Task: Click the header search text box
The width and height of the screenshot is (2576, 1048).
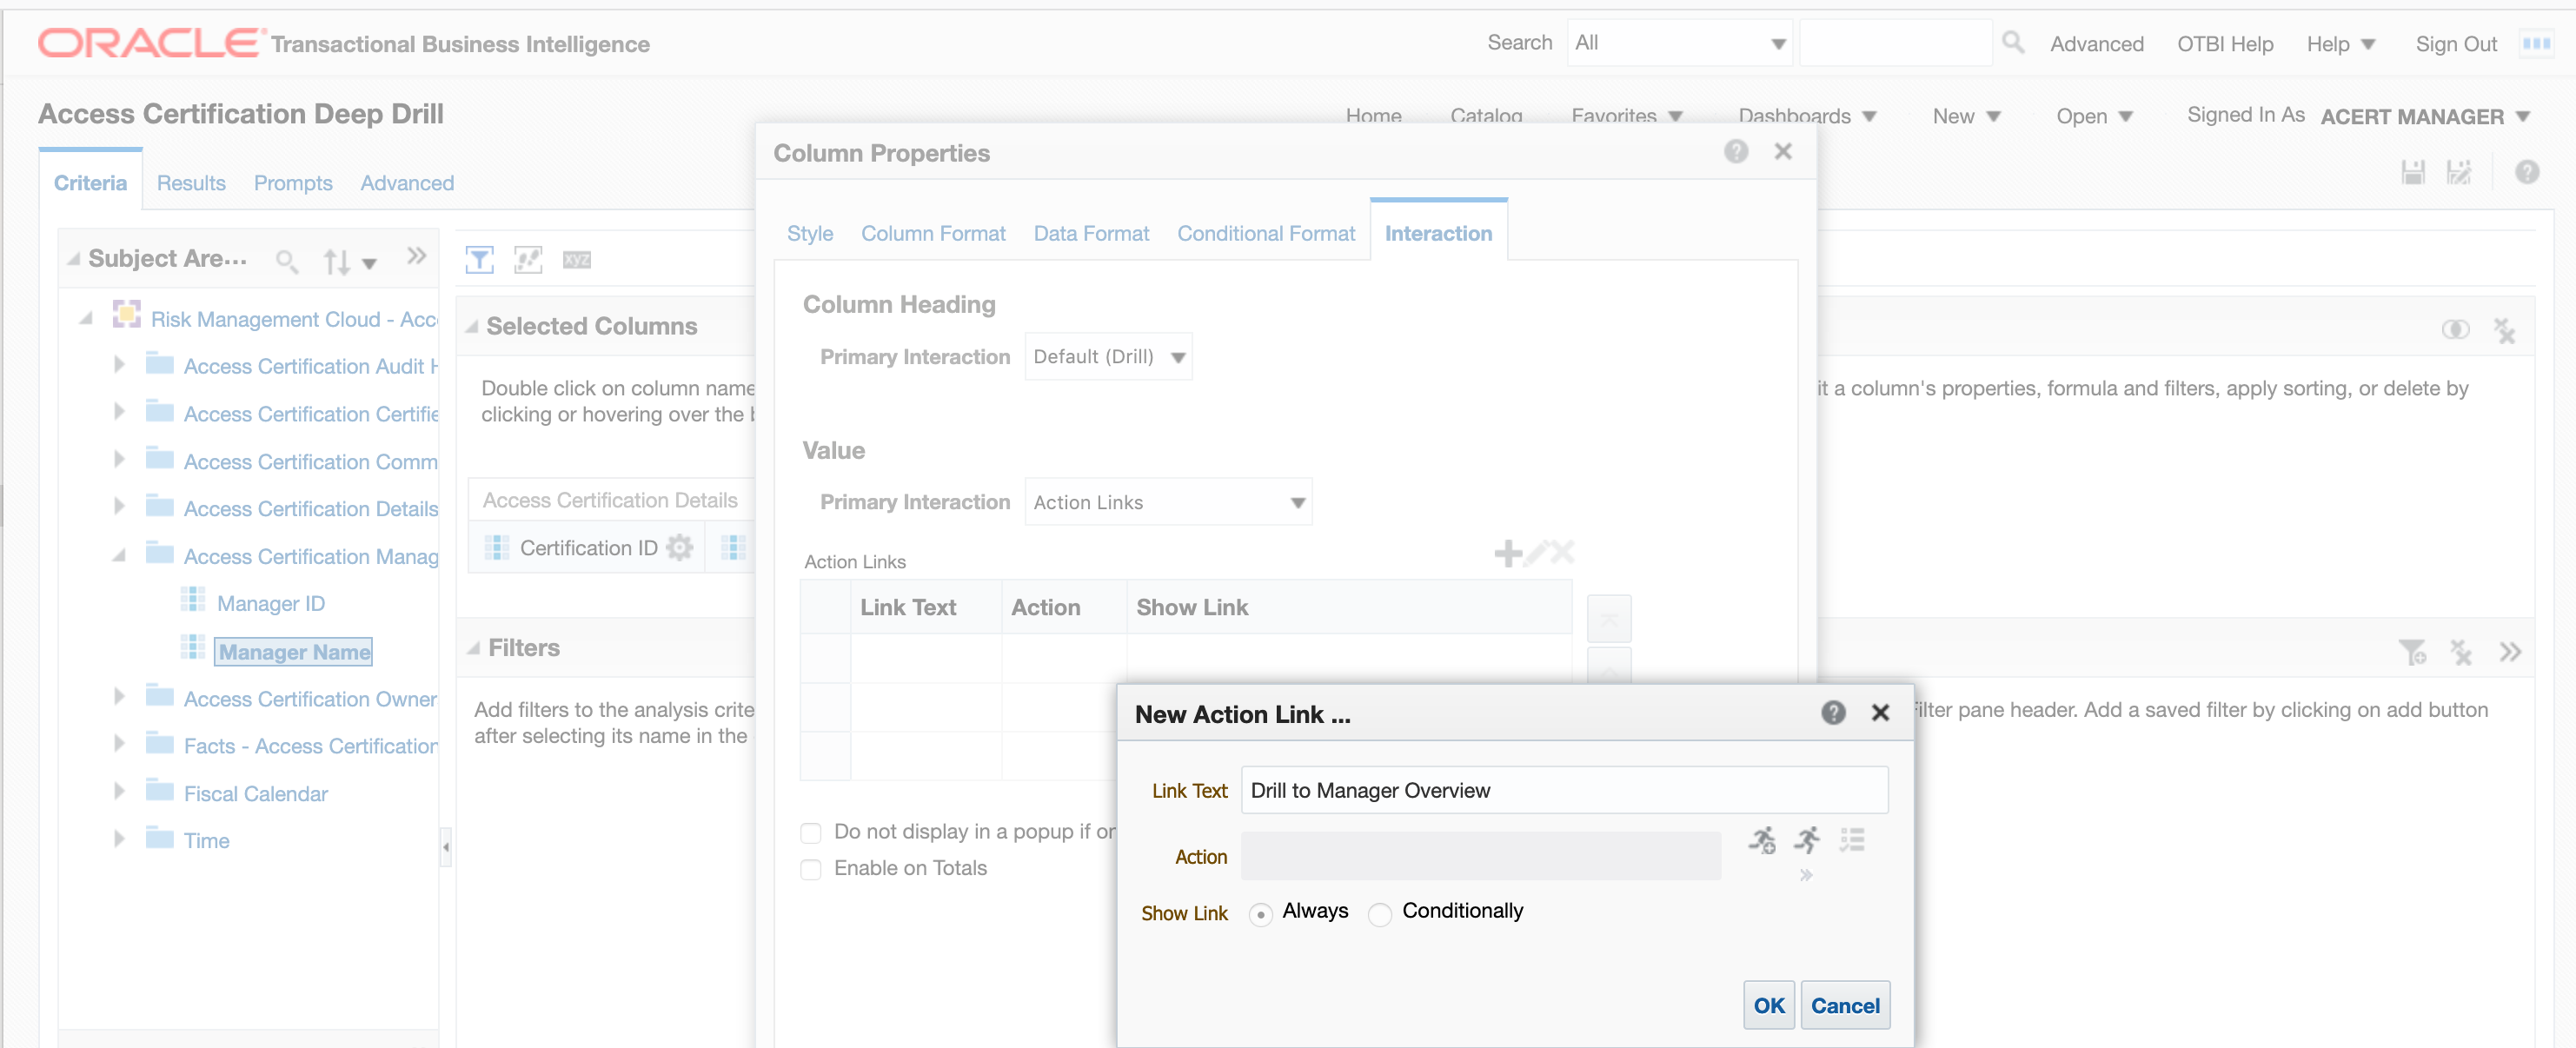Action: 1895,43
